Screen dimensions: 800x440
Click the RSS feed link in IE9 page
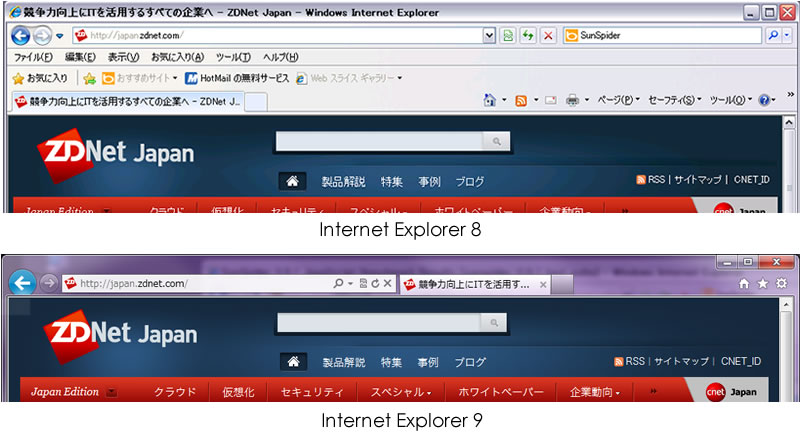[630, 361]
